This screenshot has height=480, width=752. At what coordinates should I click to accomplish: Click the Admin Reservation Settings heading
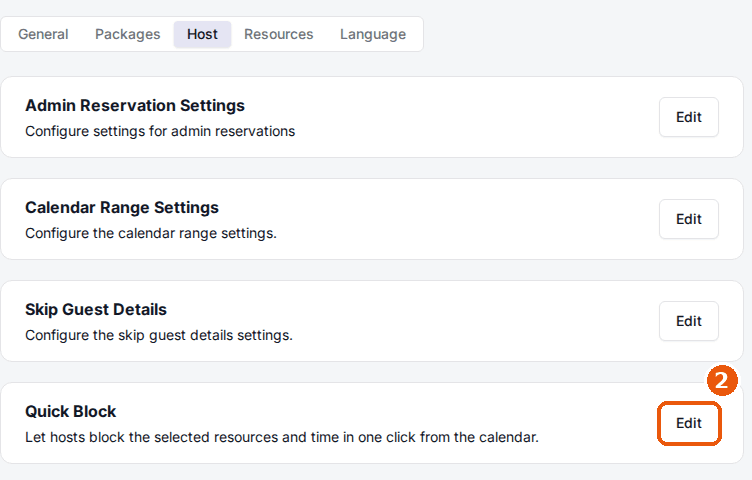click(135, 105)
